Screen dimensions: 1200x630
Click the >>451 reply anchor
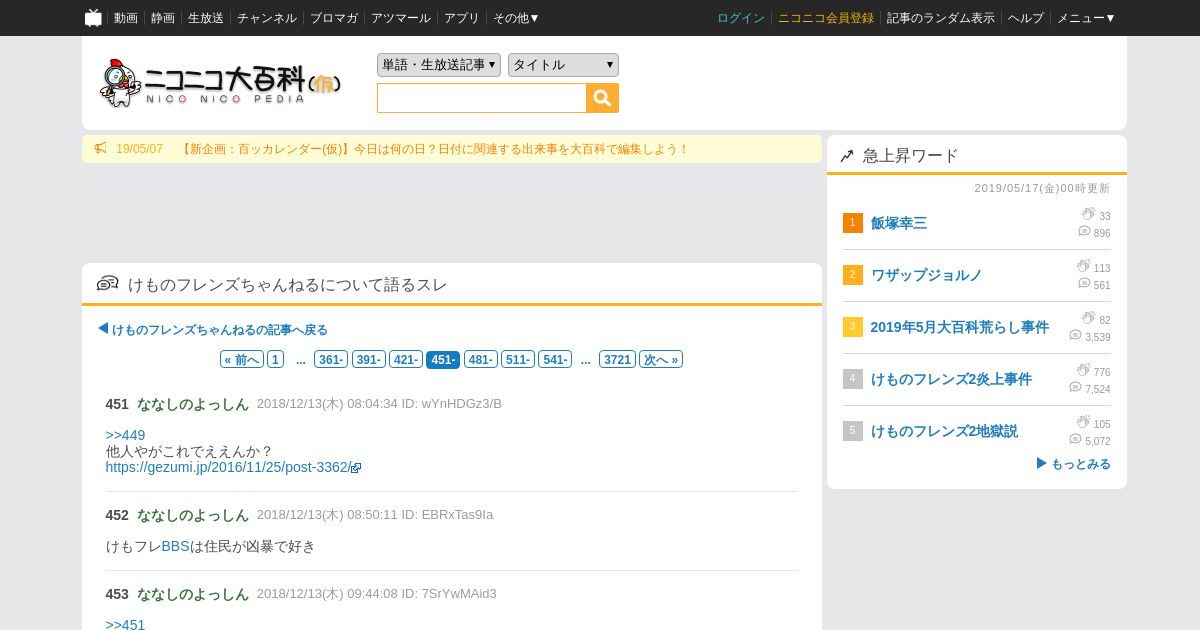tap(125, 624)
